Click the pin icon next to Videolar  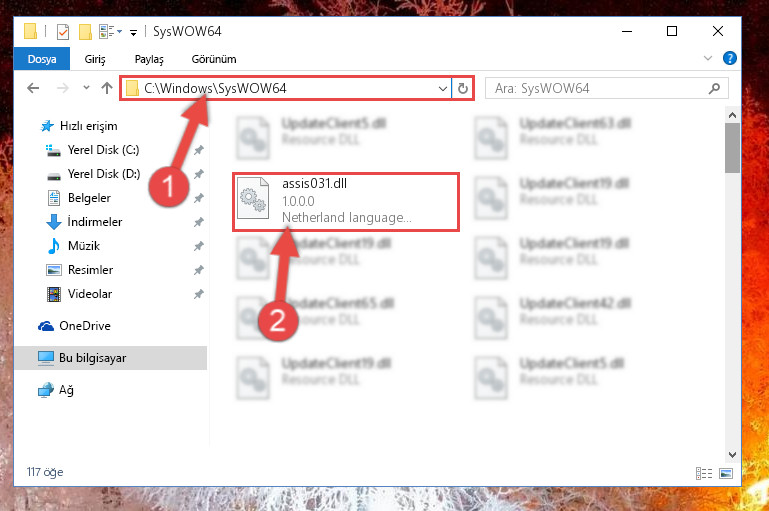199,294
